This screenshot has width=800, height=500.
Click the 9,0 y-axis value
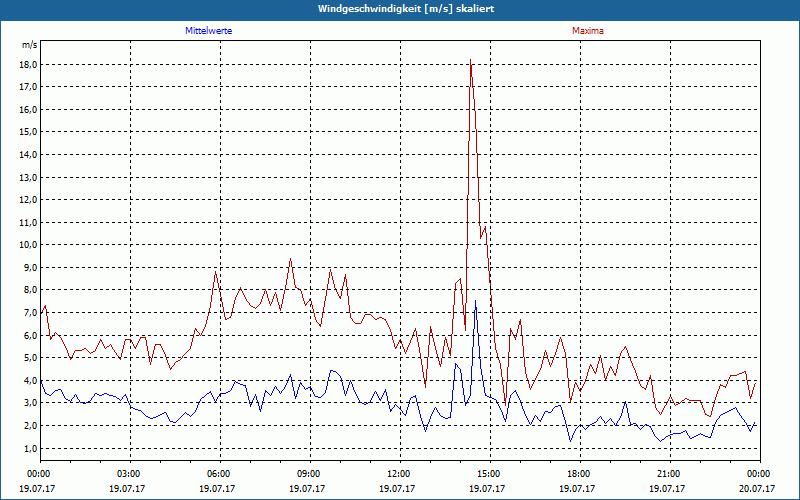point(31,267)
